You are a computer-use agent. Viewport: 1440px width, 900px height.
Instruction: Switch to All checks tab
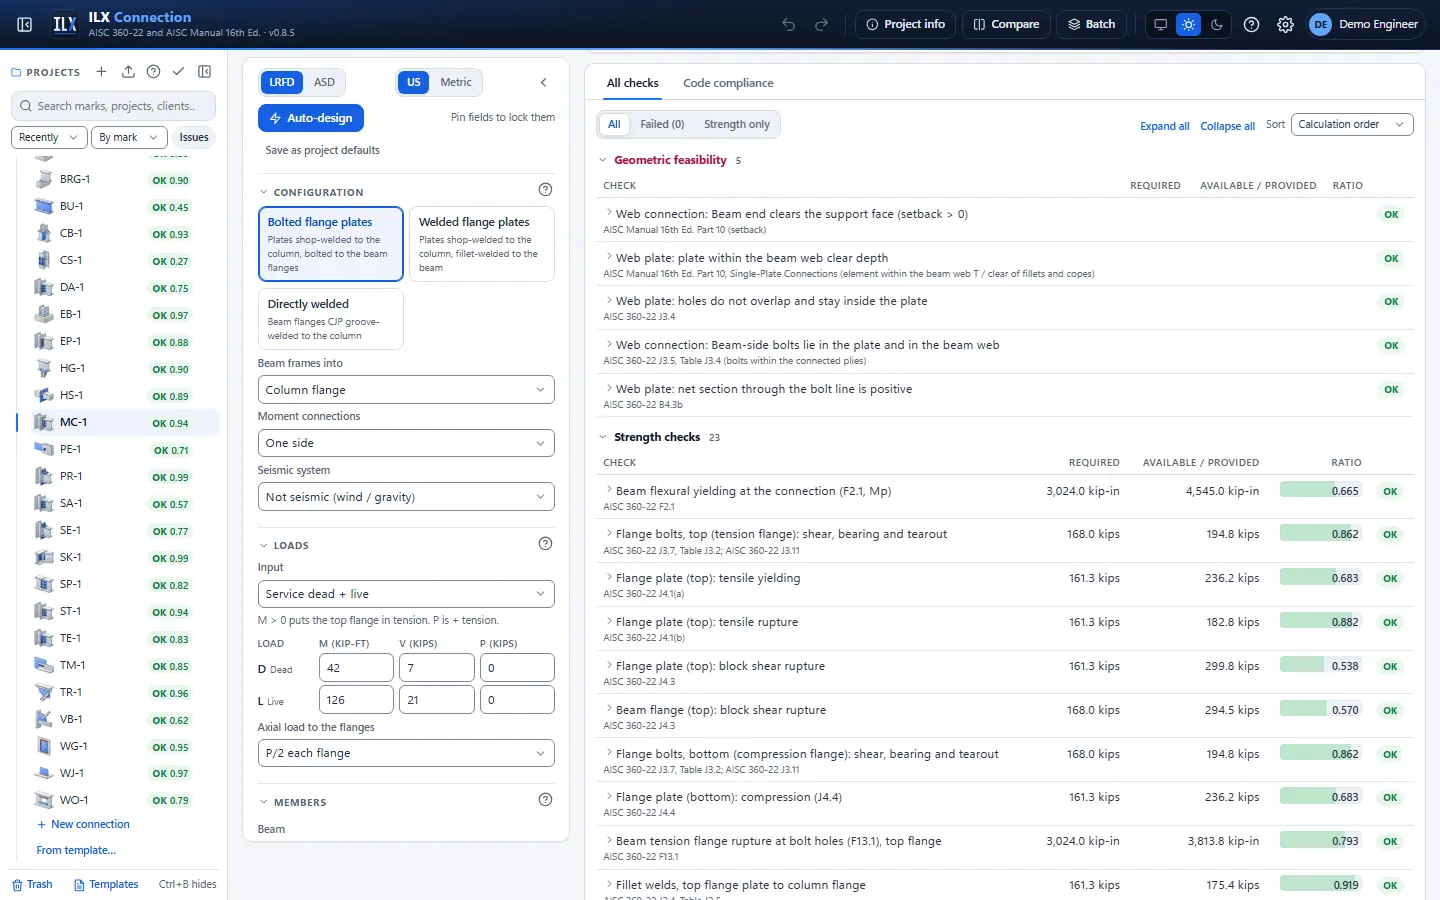click(633, 83)
